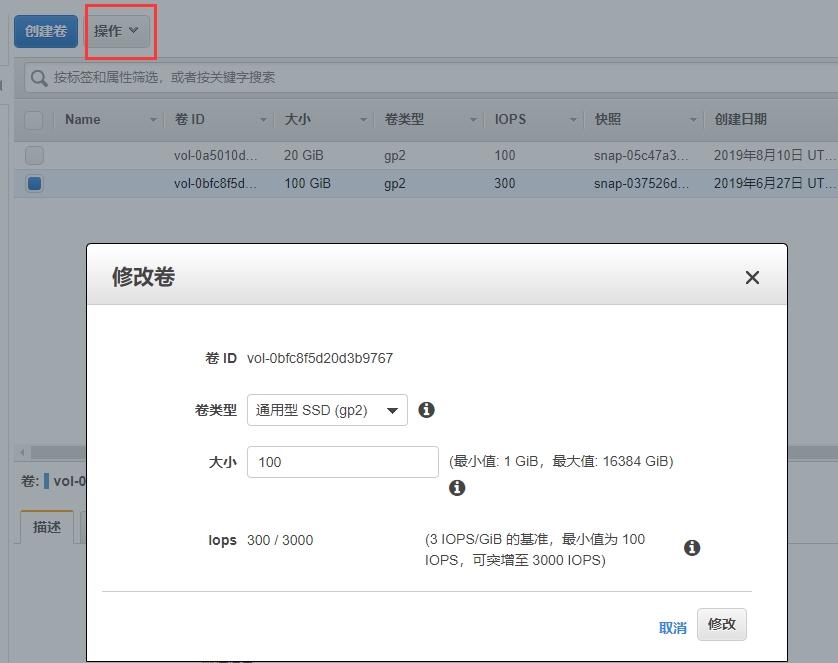838x663 pixels.
Task: Click the 大小 size input field
Action: 342,462
